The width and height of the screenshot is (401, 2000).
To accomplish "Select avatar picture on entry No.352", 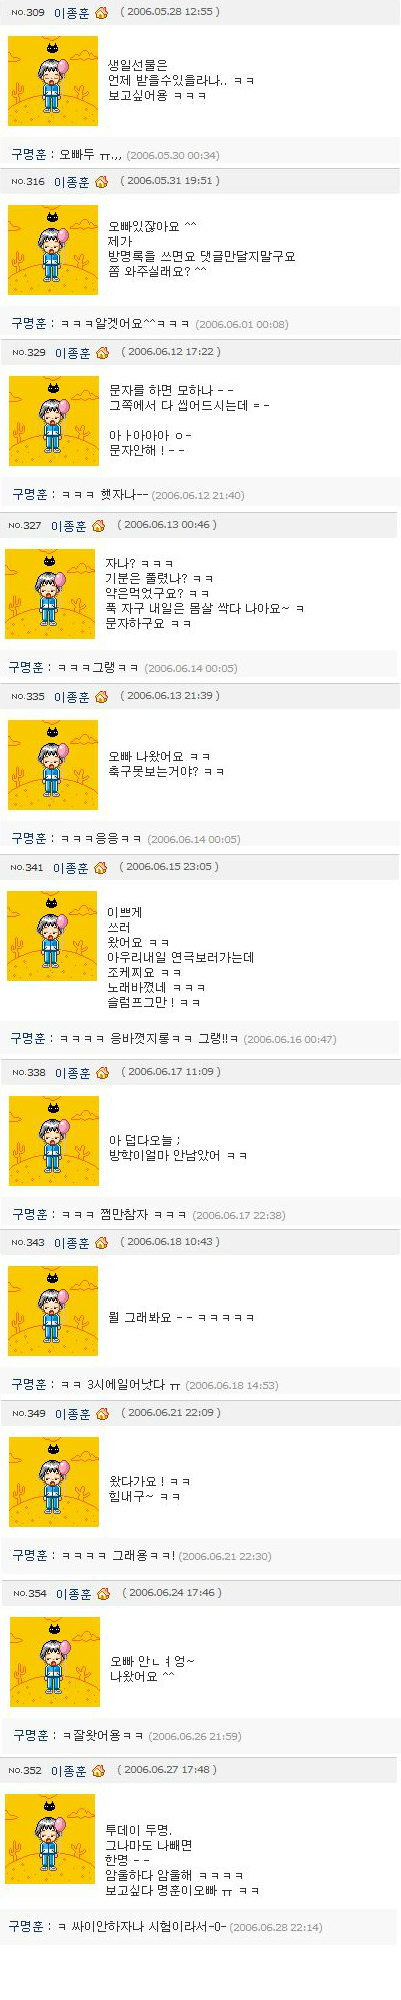I will 50,1839.
